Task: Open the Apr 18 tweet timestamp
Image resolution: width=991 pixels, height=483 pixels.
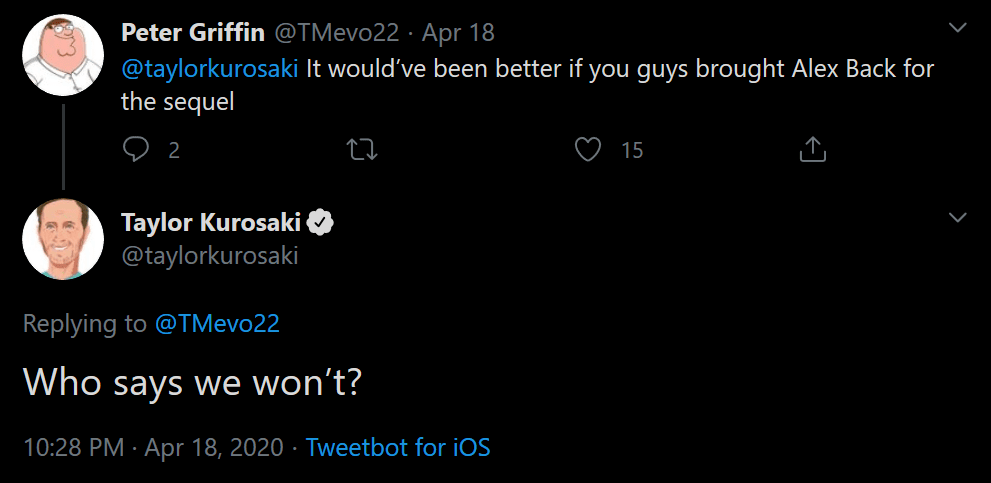Action: pos(458,32)
